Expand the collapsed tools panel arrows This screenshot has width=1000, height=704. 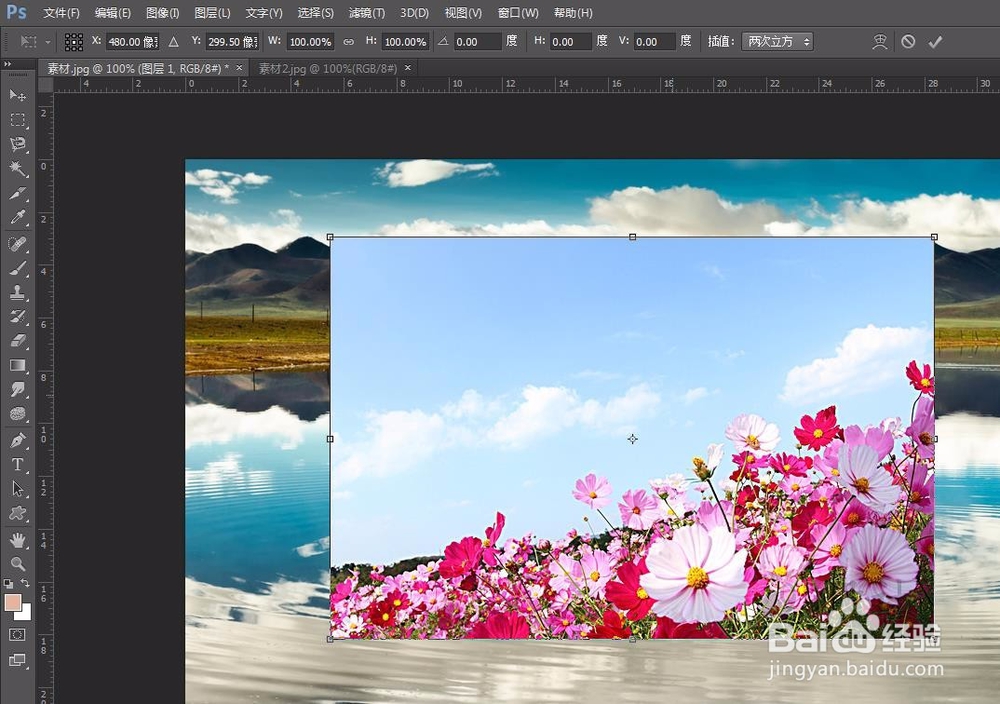pyautogui.click(x=8, y=64)
